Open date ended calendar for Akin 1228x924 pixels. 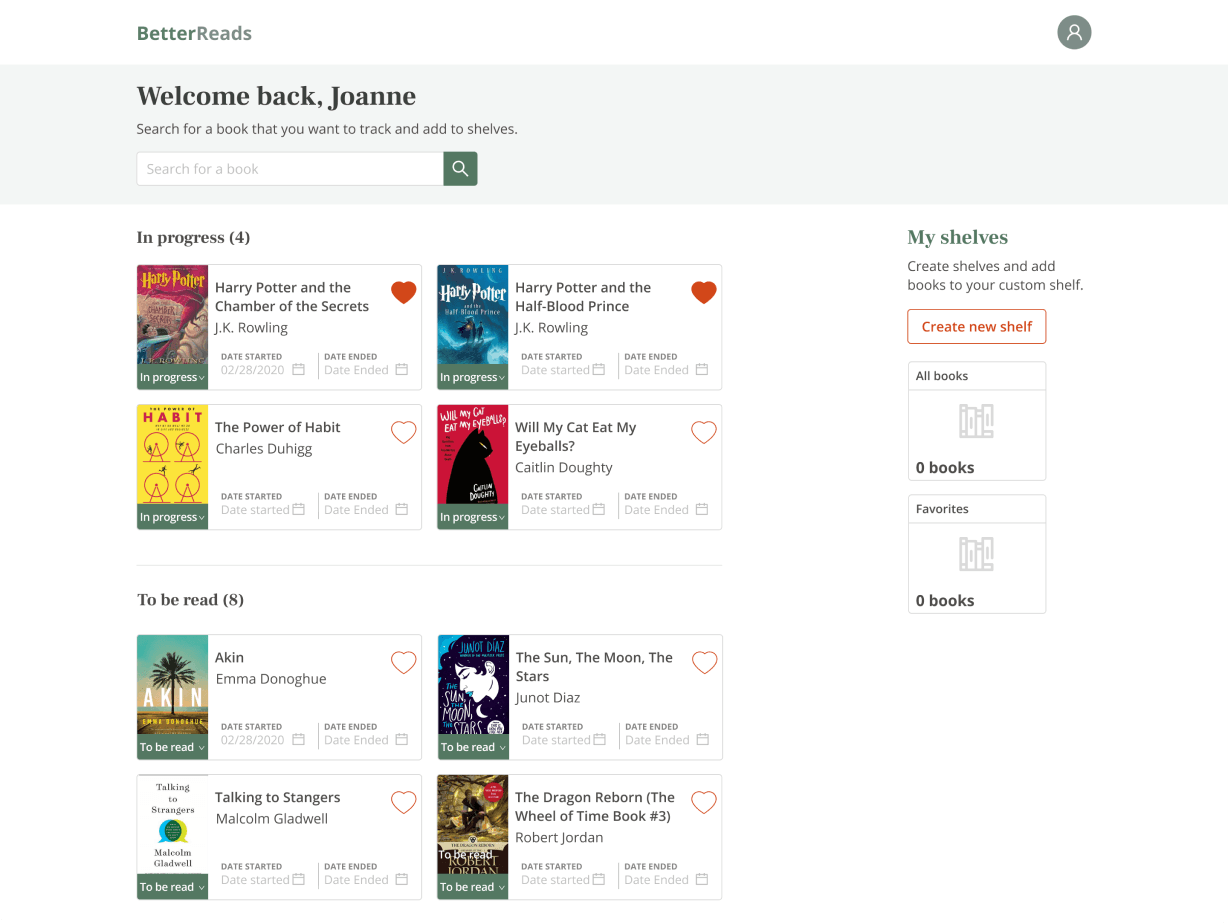(x=401, y=740)
